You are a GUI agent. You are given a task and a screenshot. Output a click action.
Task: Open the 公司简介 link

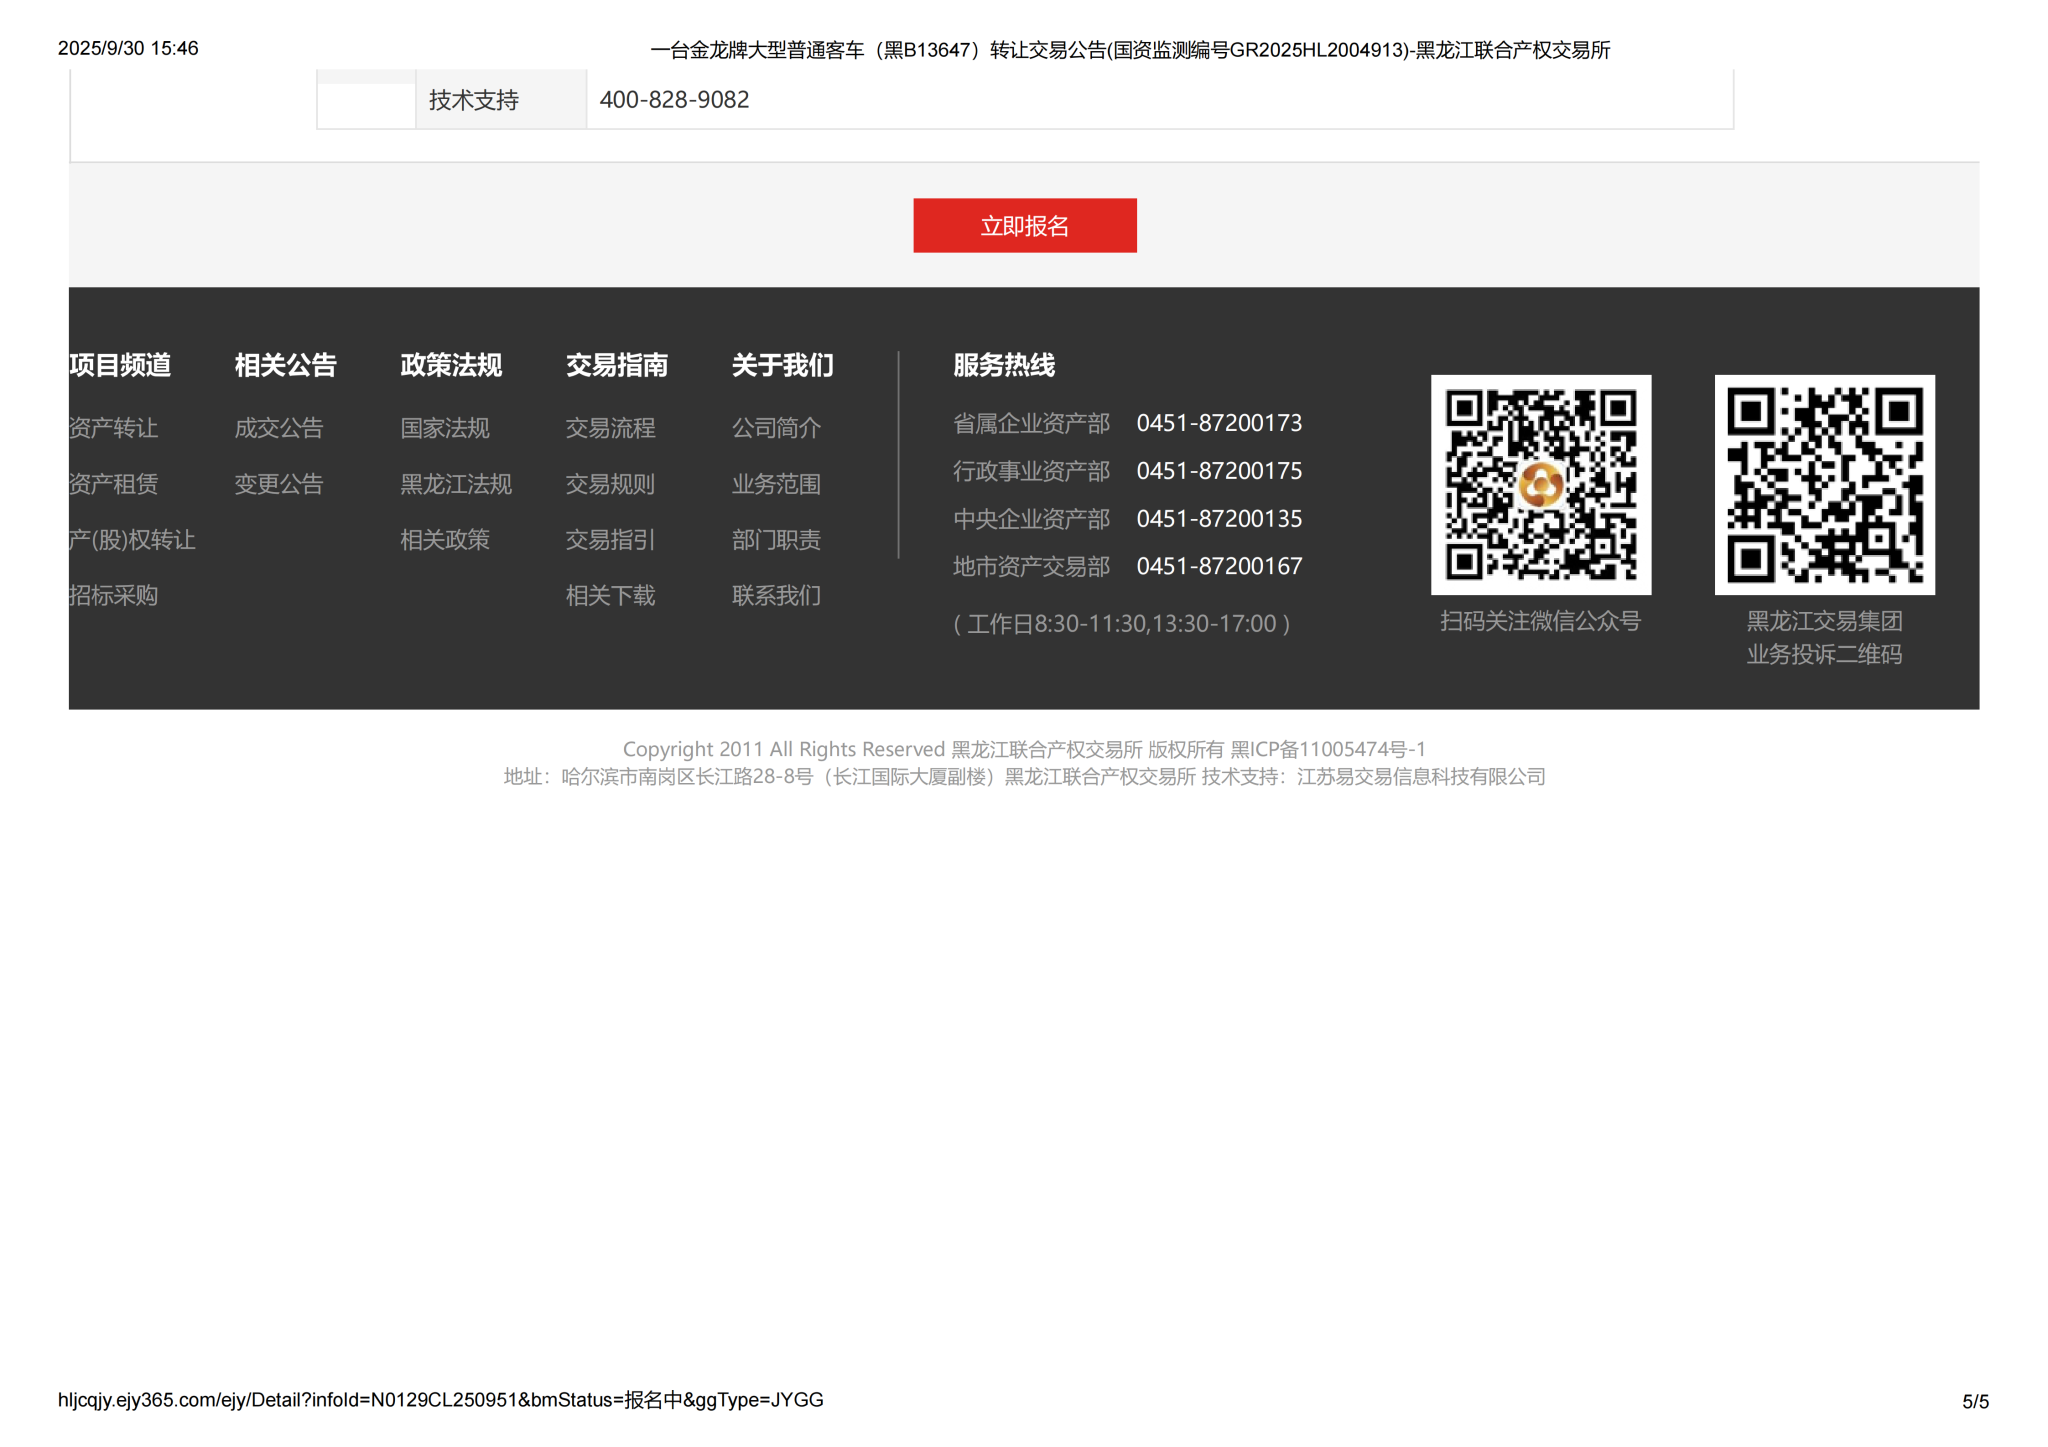[776, 428]
